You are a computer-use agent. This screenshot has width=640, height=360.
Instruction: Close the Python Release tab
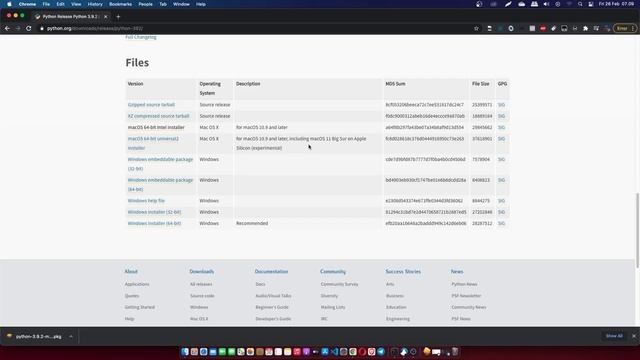tap(106, 17)
